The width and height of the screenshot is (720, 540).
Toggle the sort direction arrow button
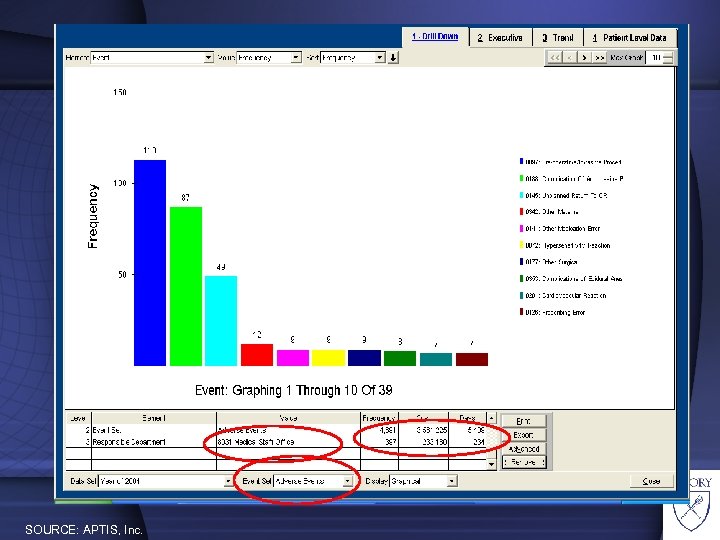(x=393, y=57)
